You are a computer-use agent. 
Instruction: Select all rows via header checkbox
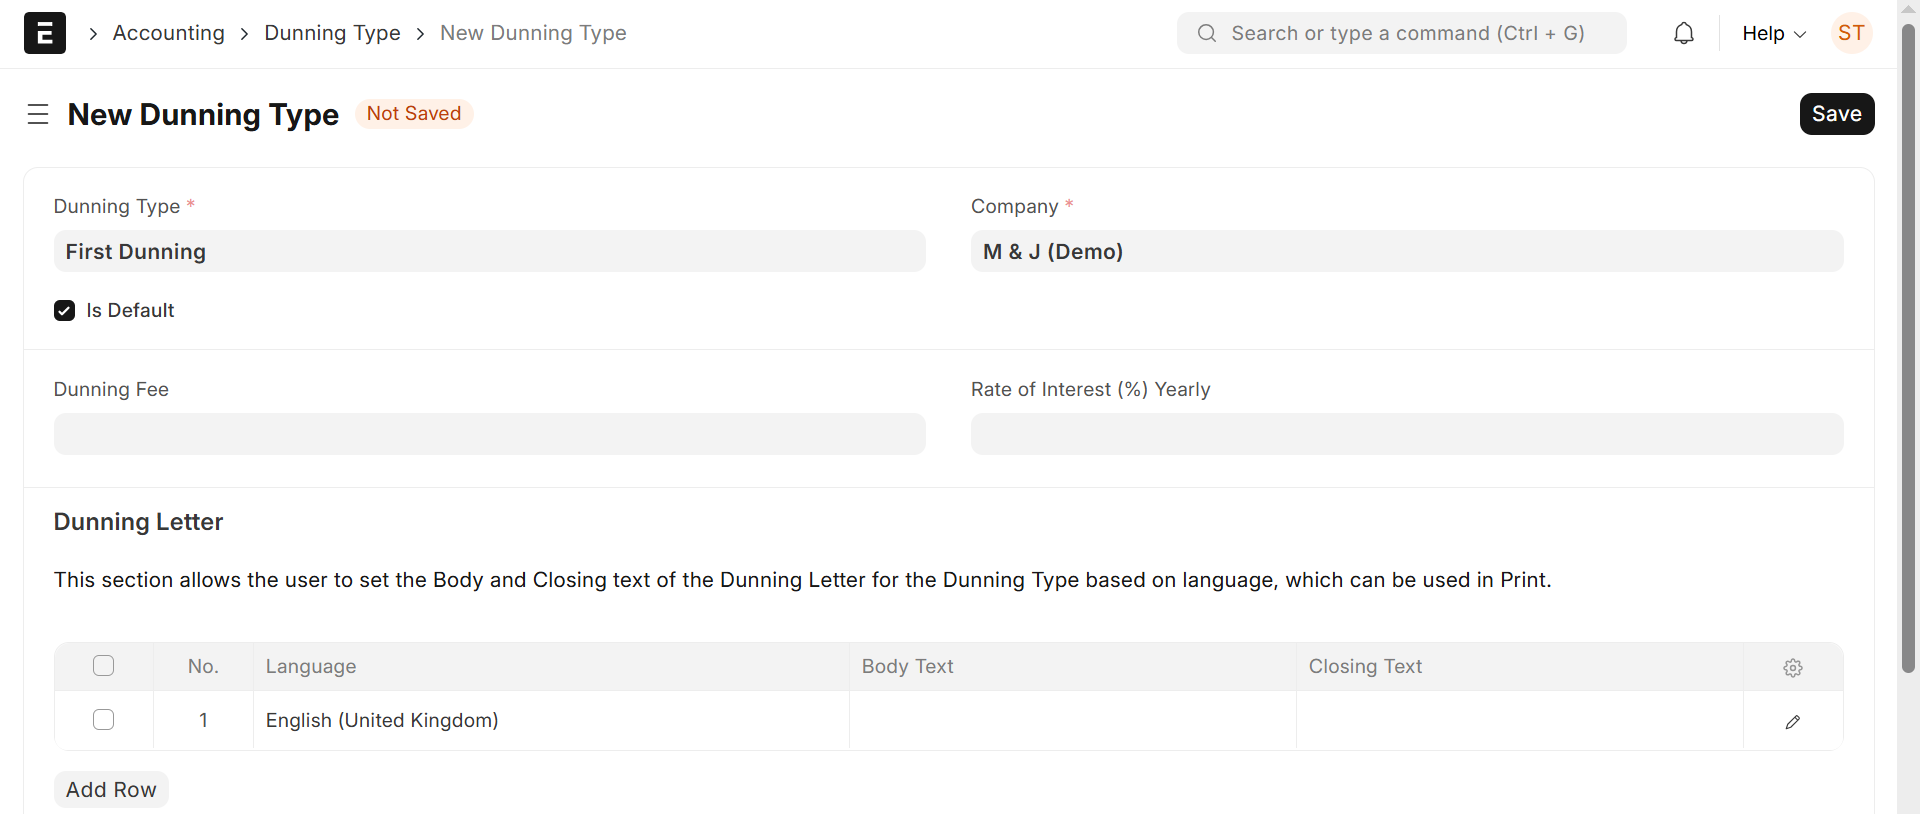tap(104, 666)
